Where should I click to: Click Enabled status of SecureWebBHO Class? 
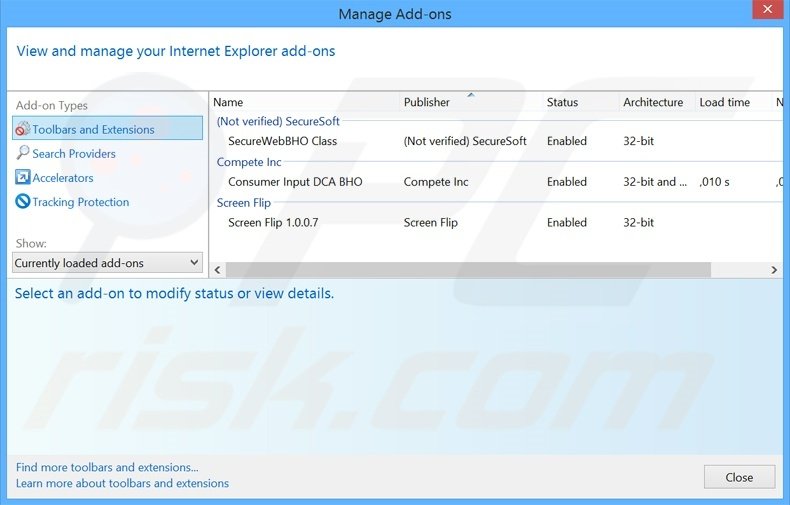[567, 141]
